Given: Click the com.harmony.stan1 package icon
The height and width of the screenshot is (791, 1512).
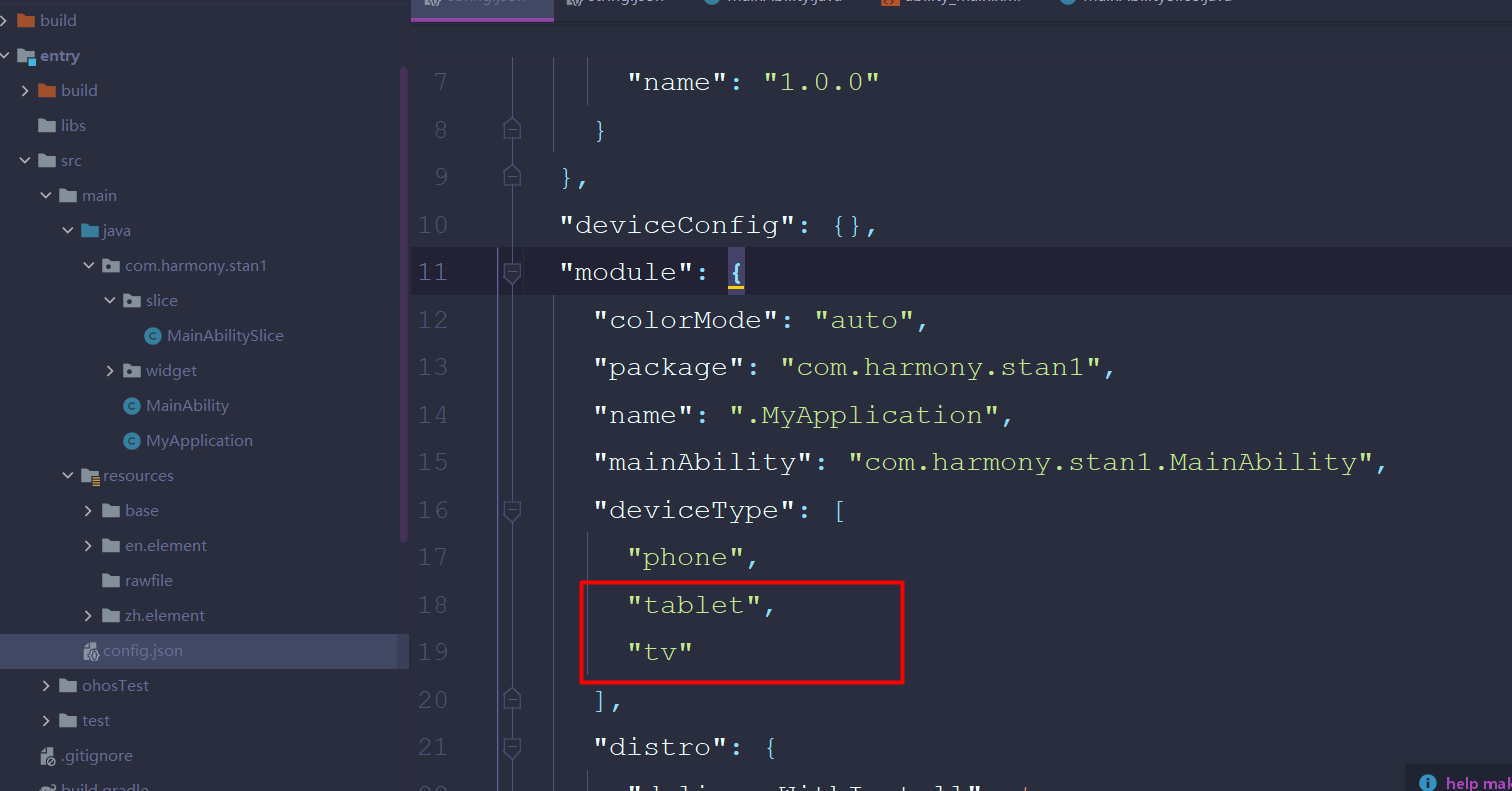Looking at the screenshot, I should pyautogui.click(x=112, y=266).
